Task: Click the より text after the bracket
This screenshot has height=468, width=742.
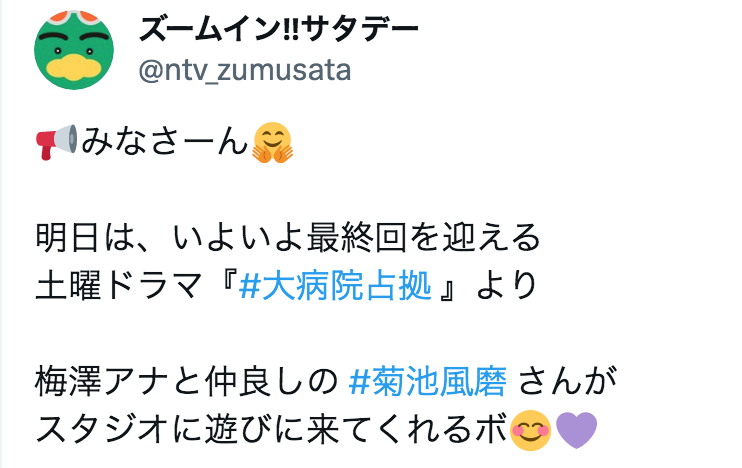Action: (x=507, y=286)
